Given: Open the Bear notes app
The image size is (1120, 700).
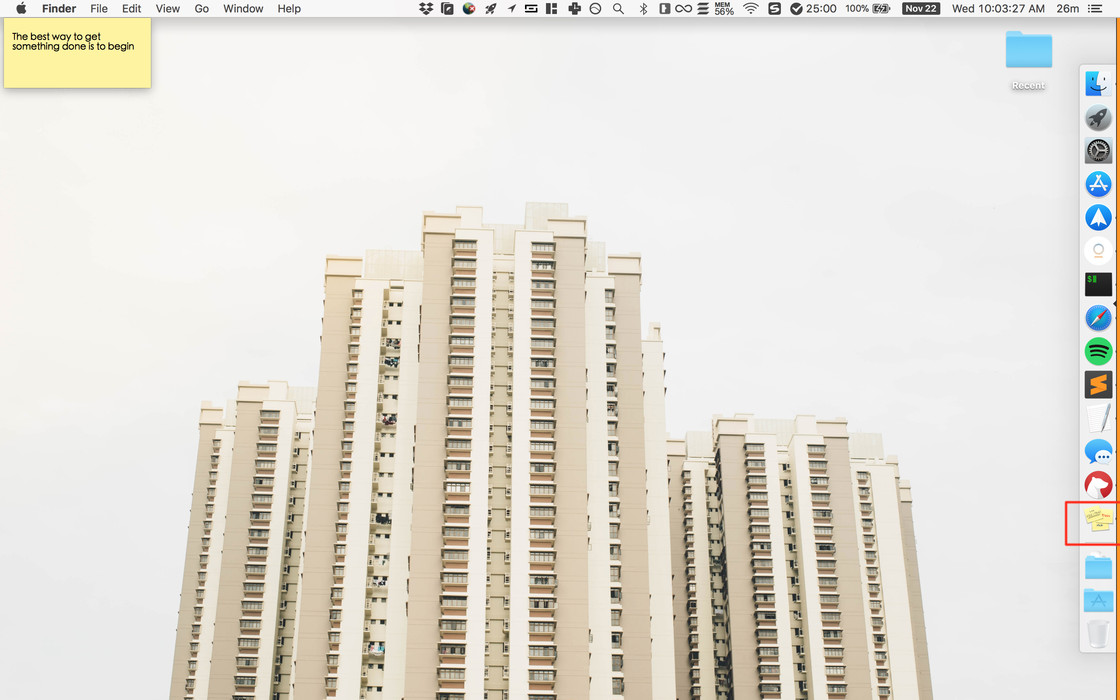Looking at the screenshot, I should pyautogui.click(x=1098, y=485).
